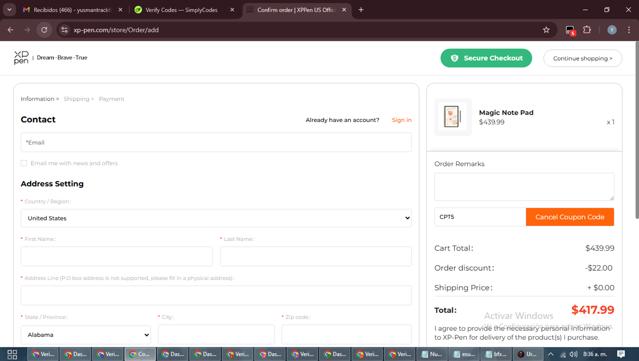Click the address bar URL
Screen dimensions: 639x361
116,30
